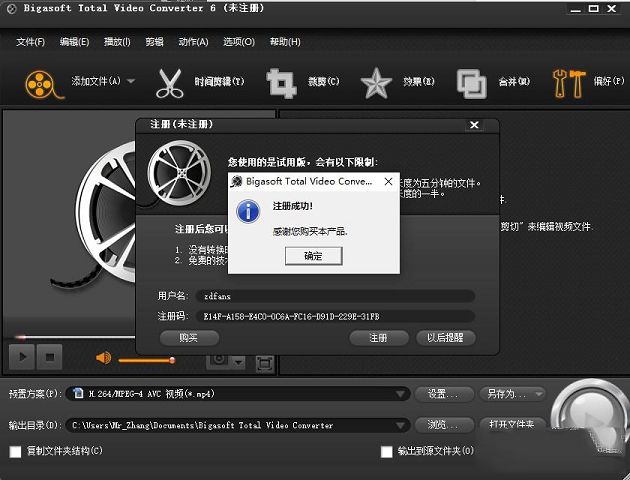Viewport: 630px width, 480px height.
Task: Open the 文件(F) menu
Action: point(31,42)
